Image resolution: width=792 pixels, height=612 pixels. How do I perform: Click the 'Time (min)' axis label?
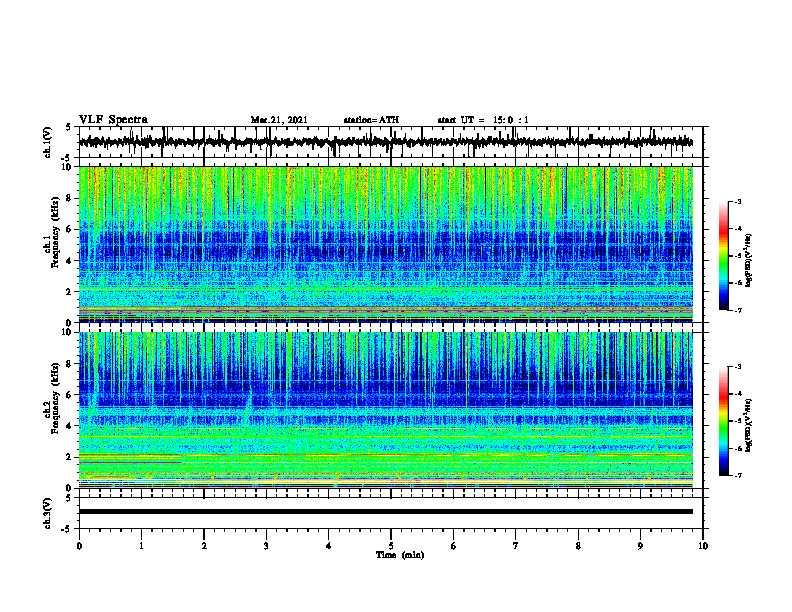pyautogui.click(x=400, y=555)
